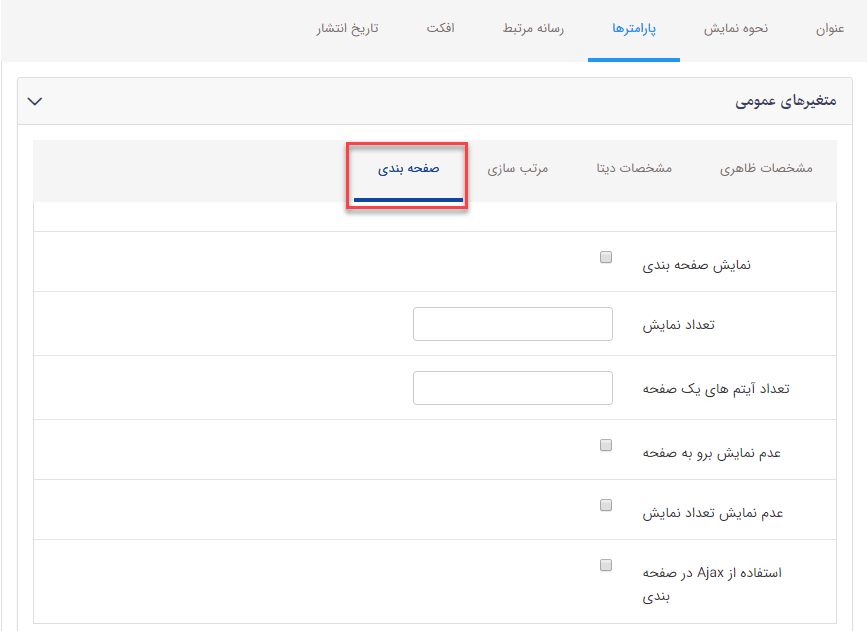Select the پارامترها tab
The image size is (867, 631).
(x=634, y=29)
